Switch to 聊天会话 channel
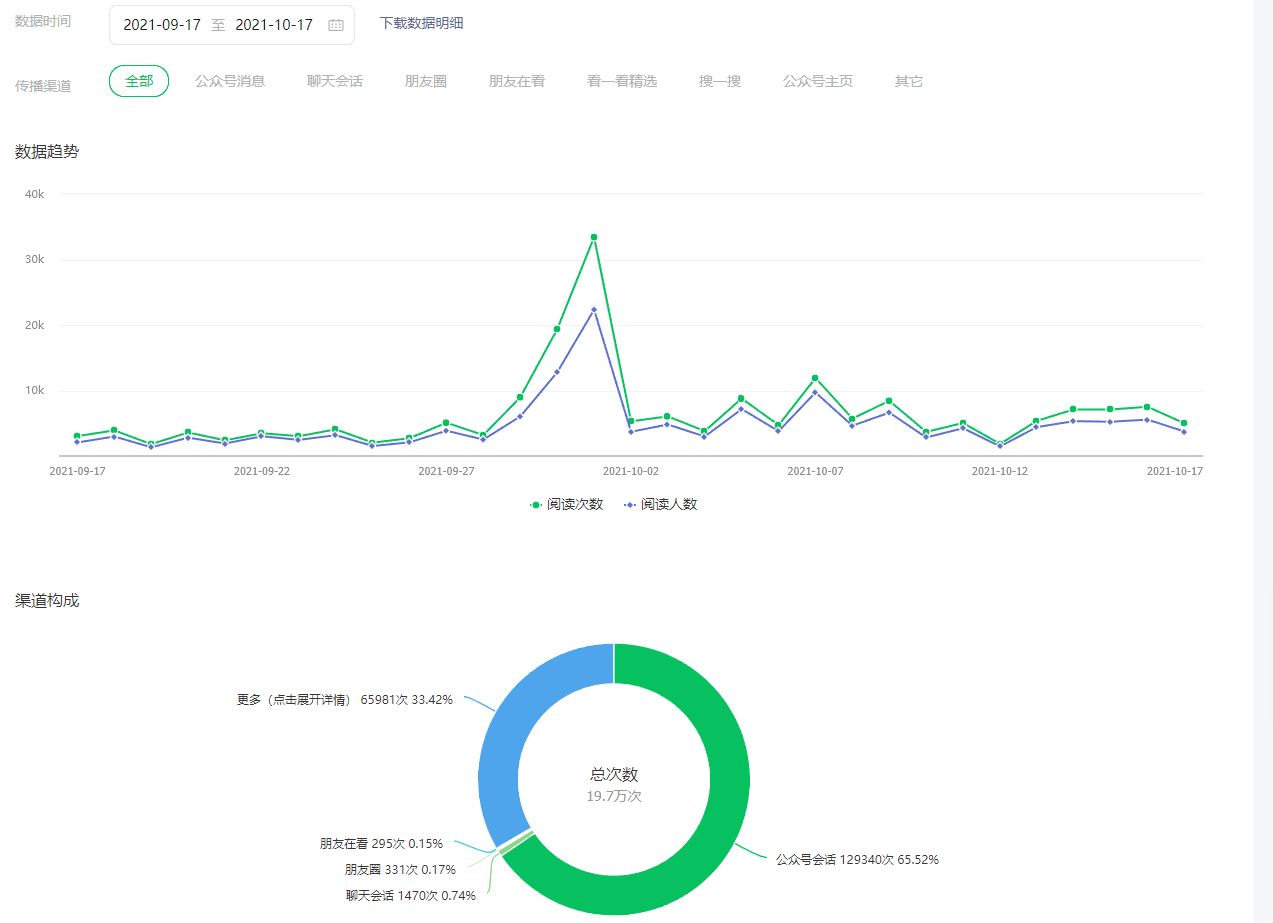The image size is (1273, 923). (x=335, y=81)
